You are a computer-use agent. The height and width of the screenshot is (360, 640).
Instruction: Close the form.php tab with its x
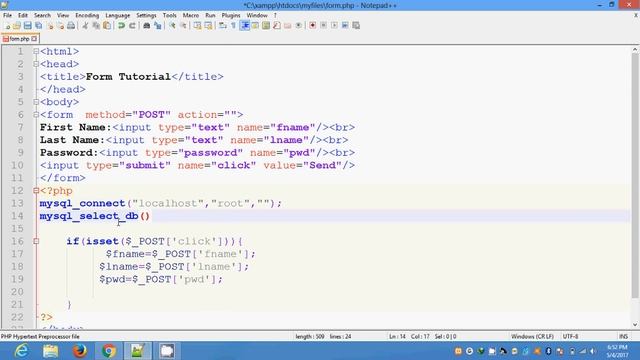(x=34, y=39)
